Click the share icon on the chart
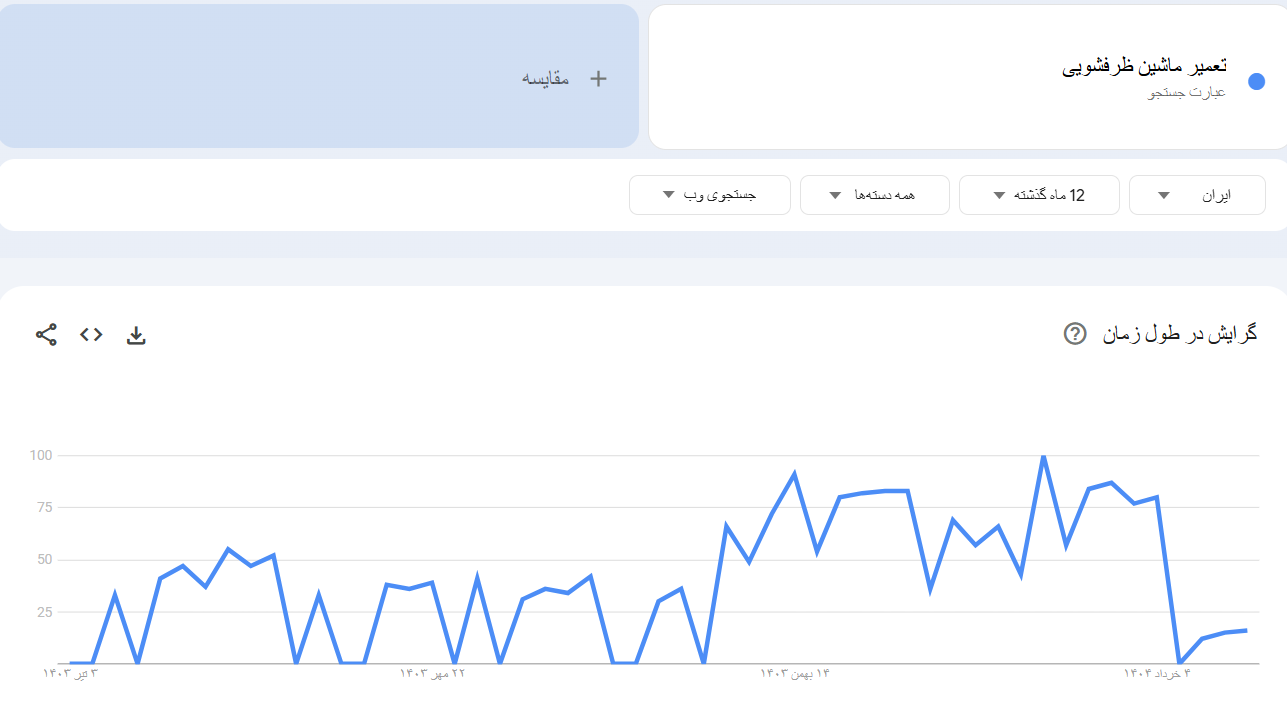The image size is (1287, 712). (46, 335)
